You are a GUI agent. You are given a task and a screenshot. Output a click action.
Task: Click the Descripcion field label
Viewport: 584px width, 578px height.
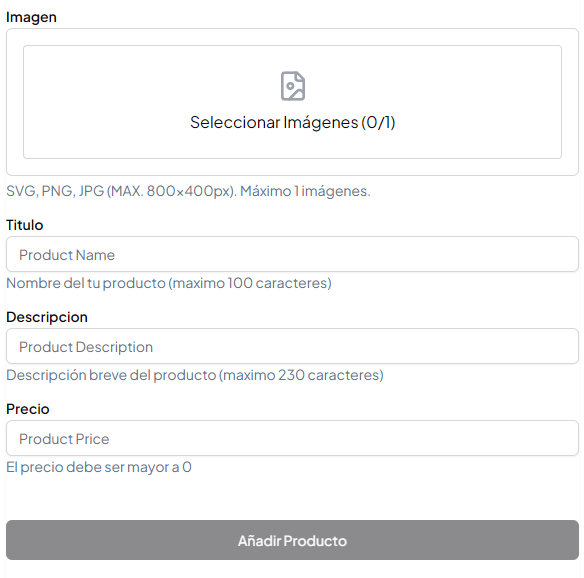(47, 317)
